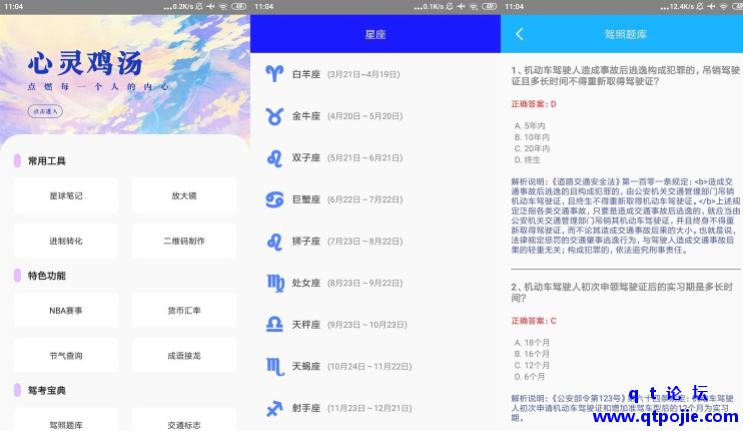Open the 进制转化 converter
743x431 pixels.
click(66, 241)
